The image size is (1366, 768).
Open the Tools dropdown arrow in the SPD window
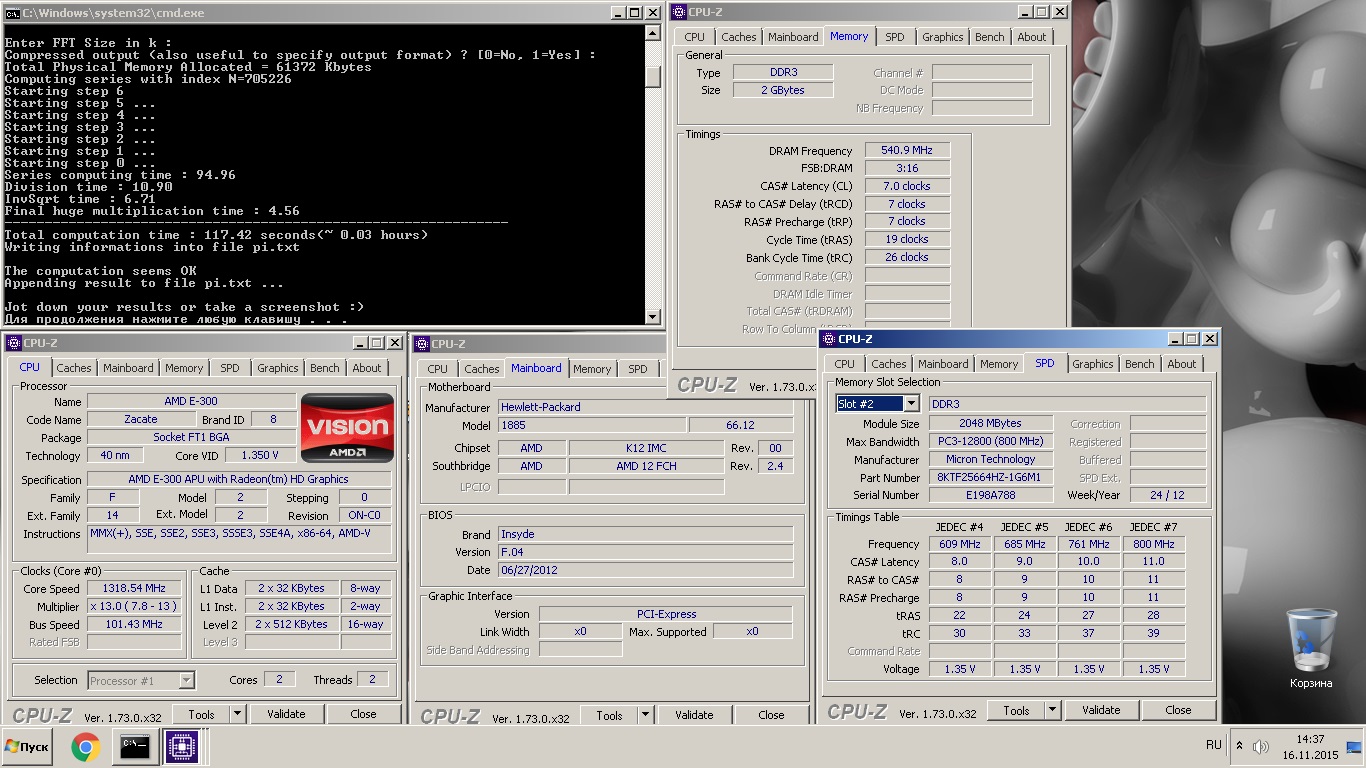(1053, 710)
